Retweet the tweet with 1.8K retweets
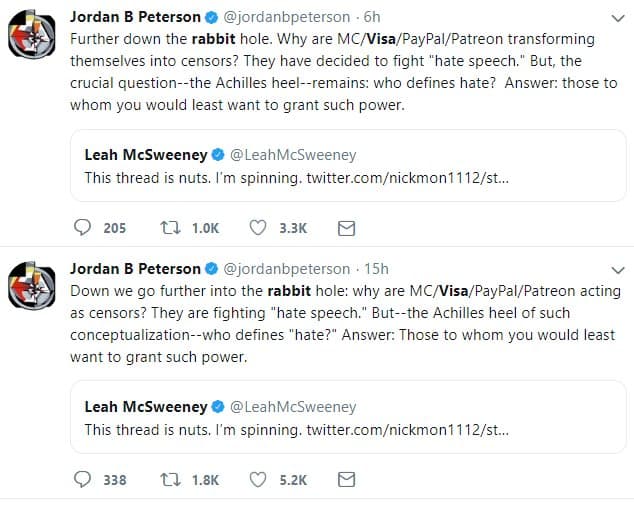634x513 pixels. point(170,479)
